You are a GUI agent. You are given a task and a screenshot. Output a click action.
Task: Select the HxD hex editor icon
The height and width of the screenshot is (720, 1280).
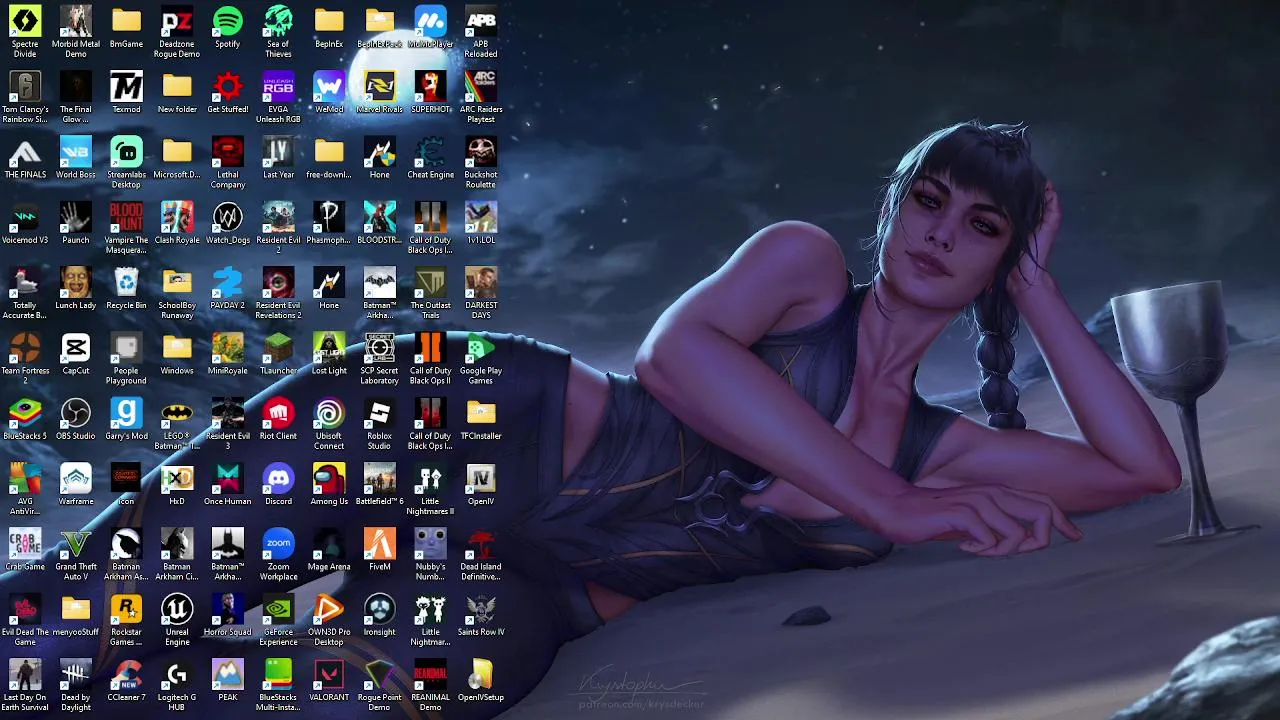177,478
